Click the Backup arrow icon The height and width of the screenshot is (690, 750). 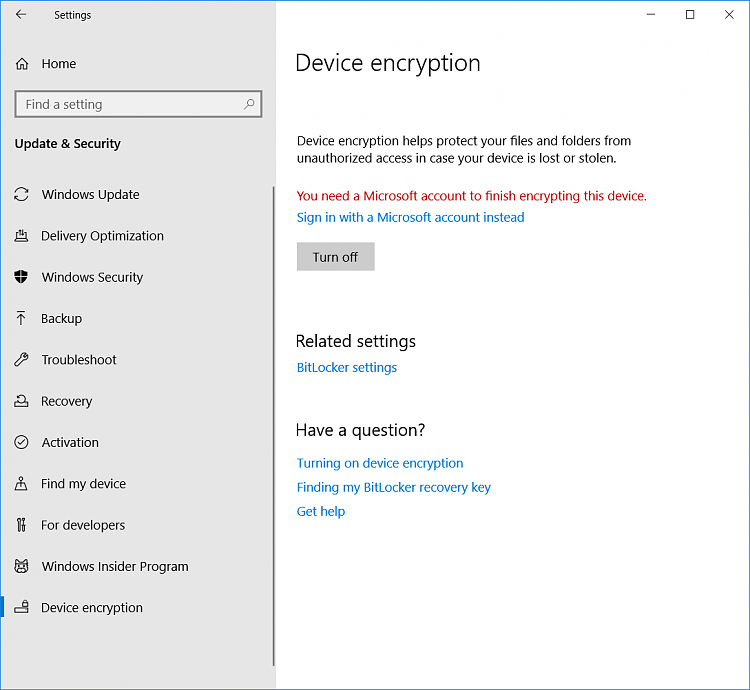pyautogui.click(x=21, y=318)
